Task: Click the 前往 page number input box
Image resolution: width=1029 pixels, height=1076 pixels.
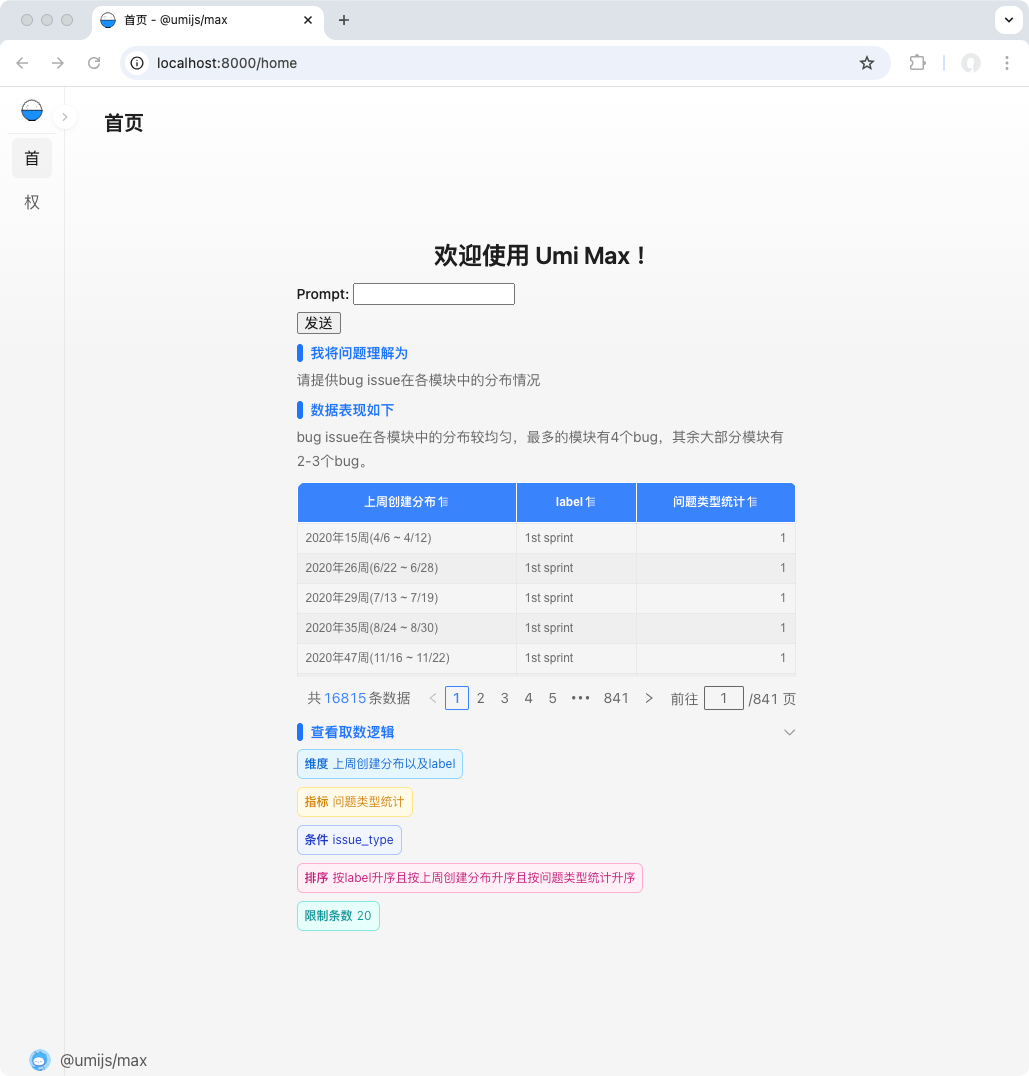Action: pos(723,698)
